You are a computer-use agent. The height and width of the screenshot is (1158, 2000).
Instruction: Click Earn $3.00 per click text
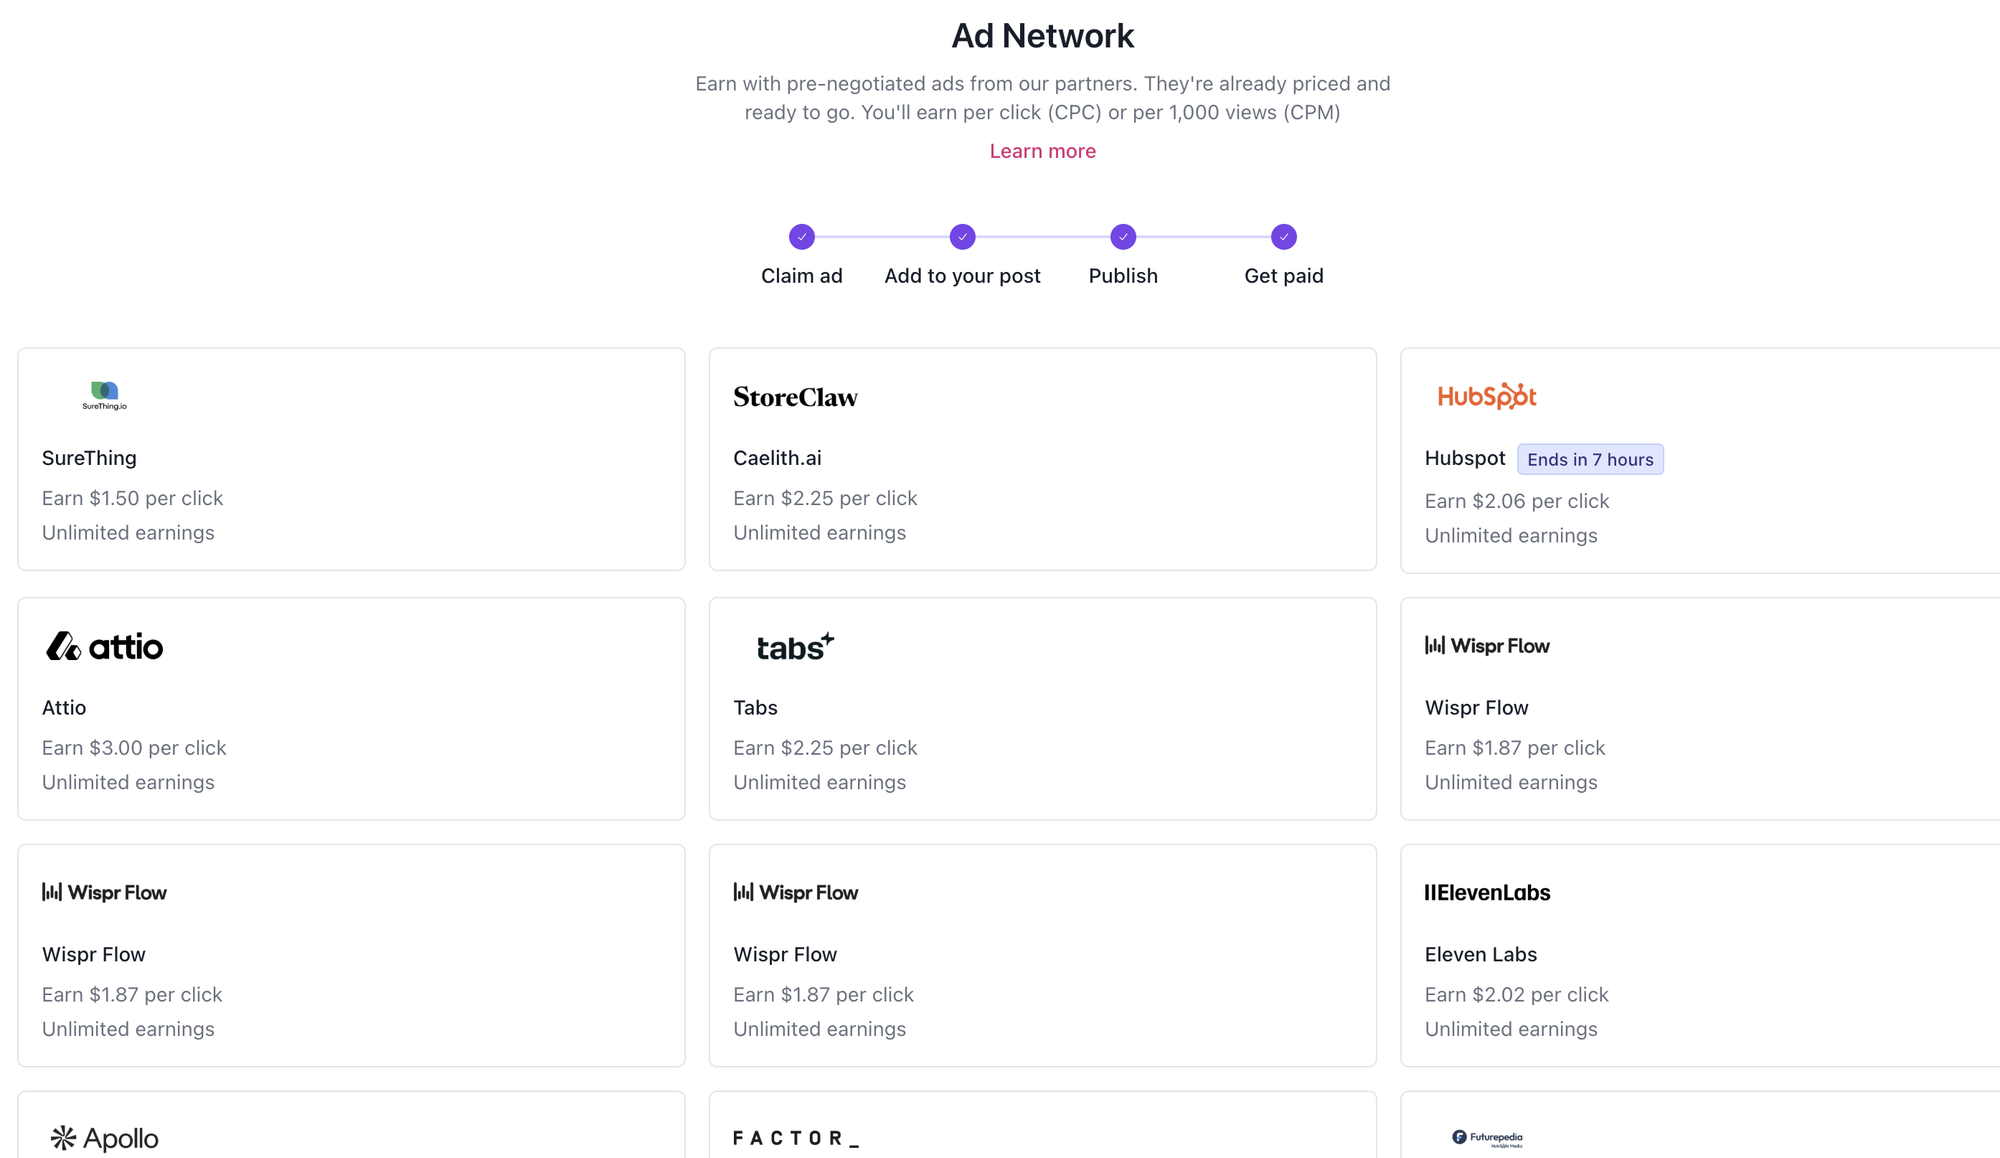click(134, 748)
